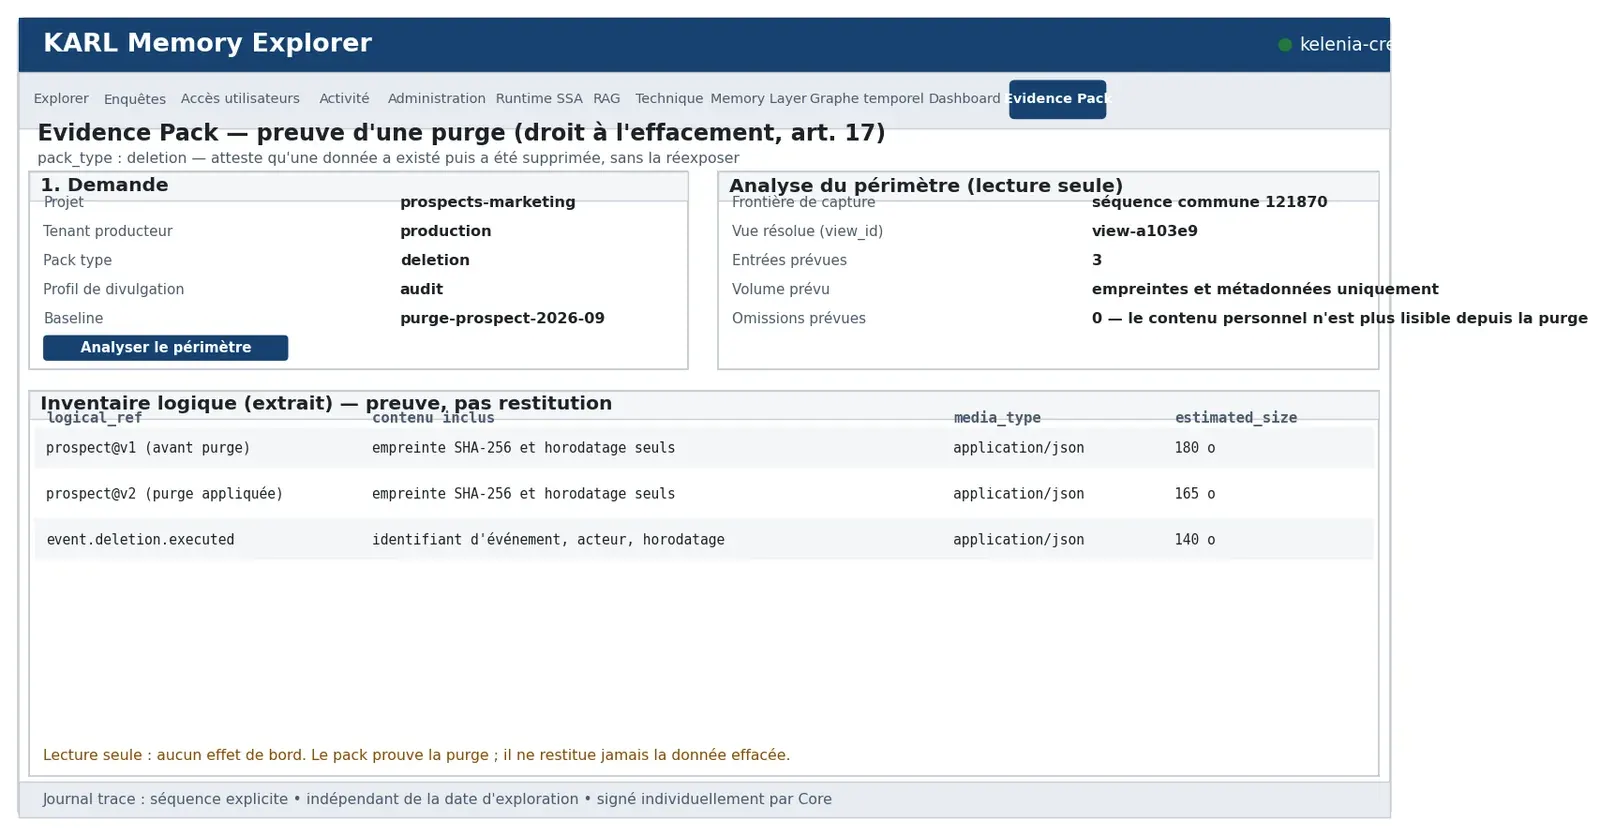The height and width of the screenshot is (835, 1600).
Task: Select tenant value production
Action: point(446,231)
